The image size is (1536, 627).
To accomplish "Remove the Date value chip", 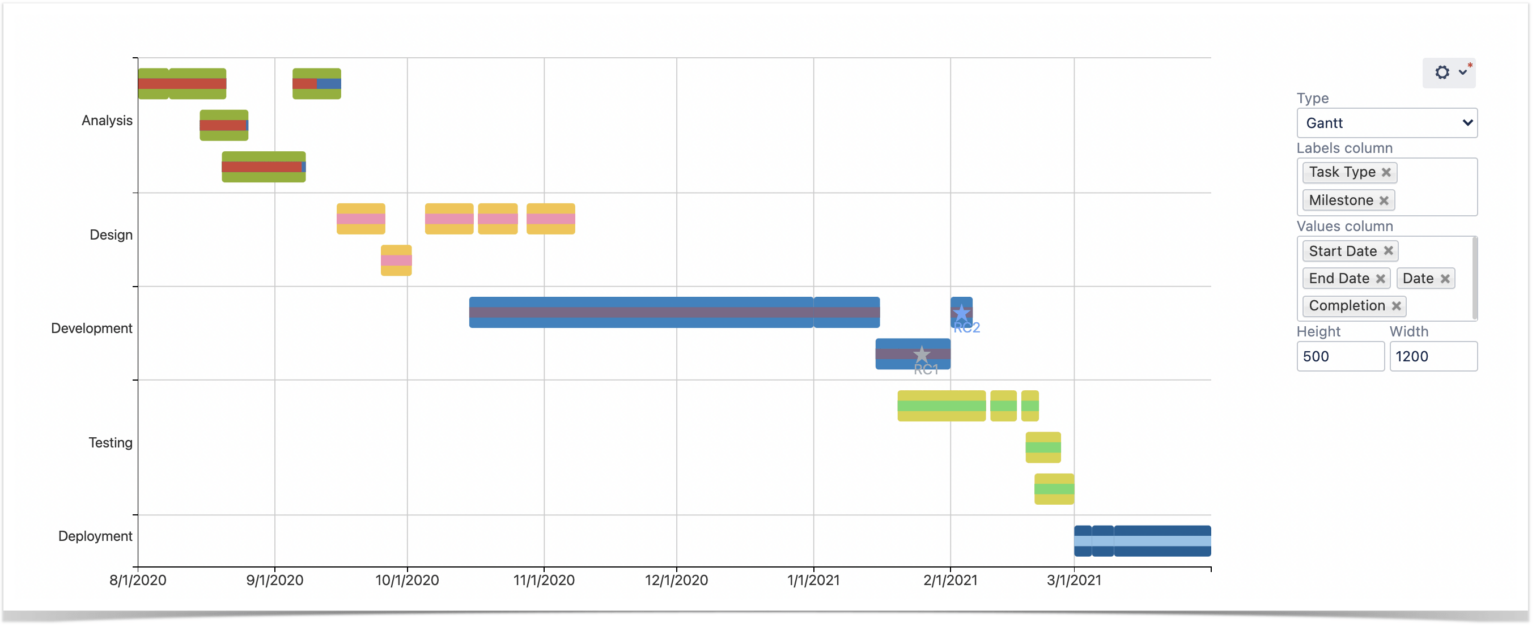I will pyautogui.click(x=1445, y=278).
